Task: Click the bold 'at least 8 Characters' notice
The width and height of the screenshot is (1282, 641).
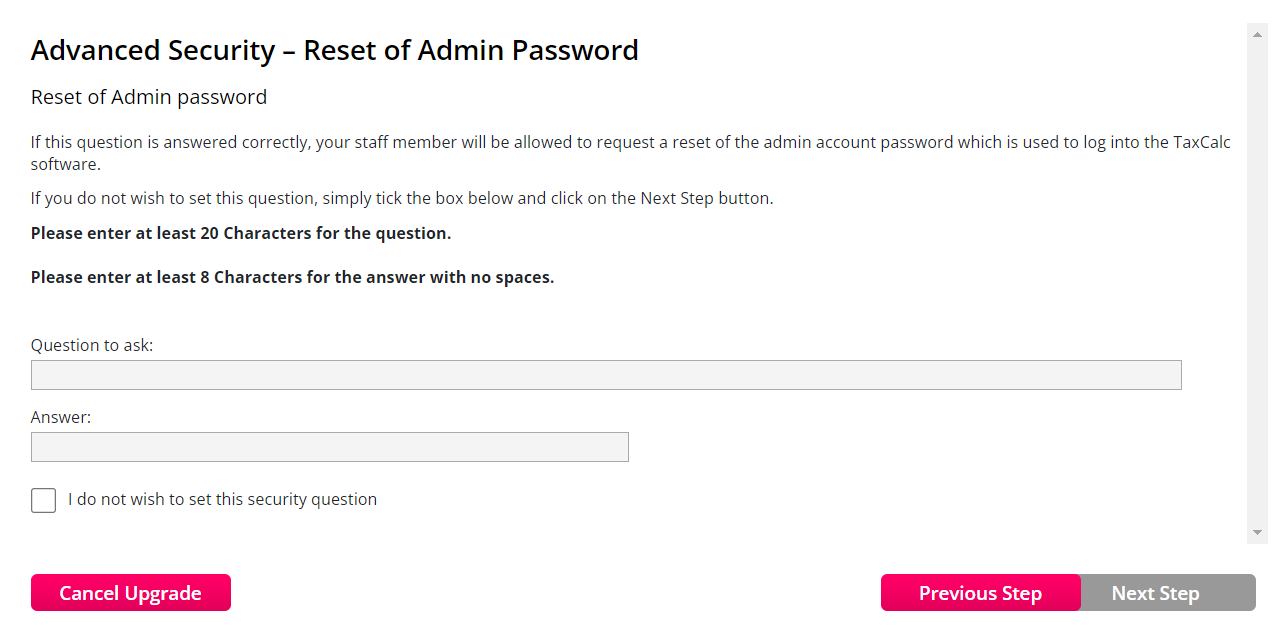Action: point(292,277)
